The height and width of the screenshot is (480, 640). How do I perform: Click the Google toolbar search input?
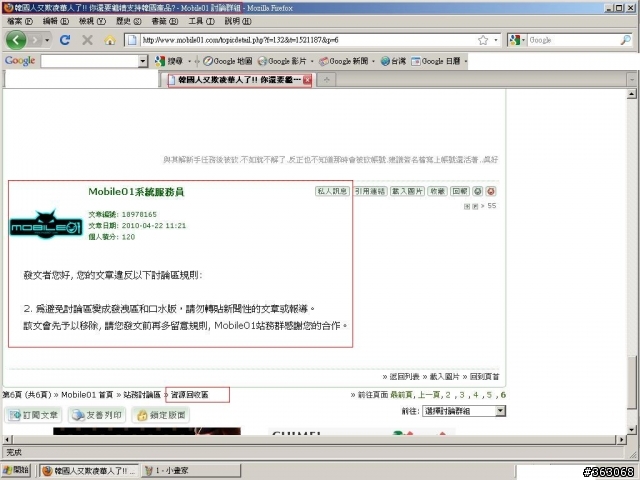[x=89, y=61]
